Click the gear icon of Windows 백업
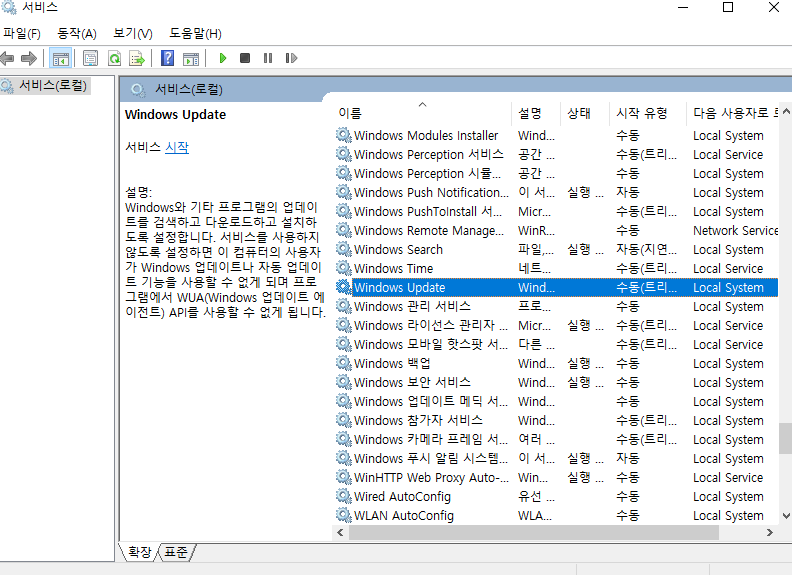Screen dimensions: 792x575 344,363
